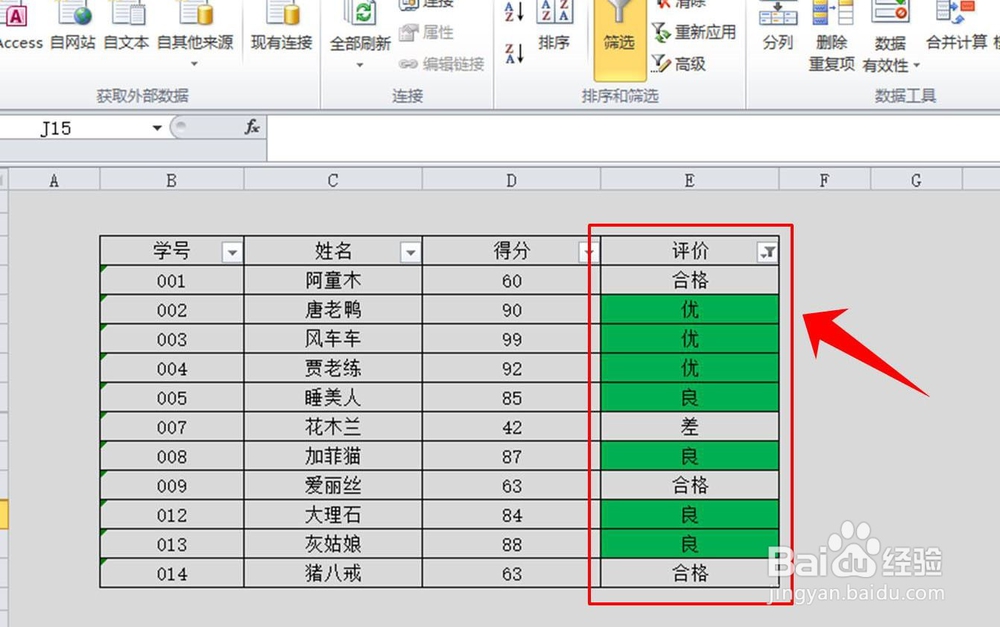The height and width of the screenshot is (627, 1000).
Task: Select the name cell 唐老鸭
Action: 333,310
